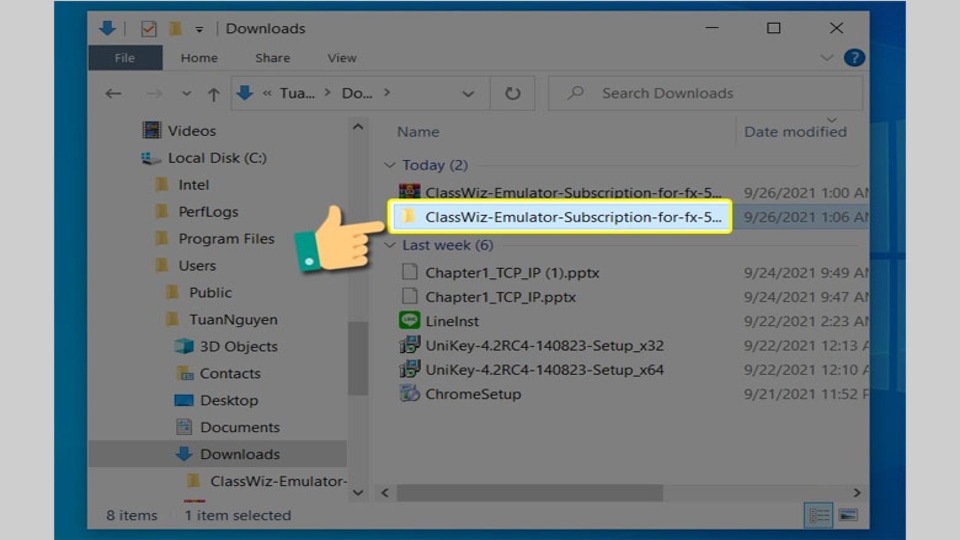Switch to the Share ribbon tab
This screenshot has width=960, height=540.
tap(272, 58)
